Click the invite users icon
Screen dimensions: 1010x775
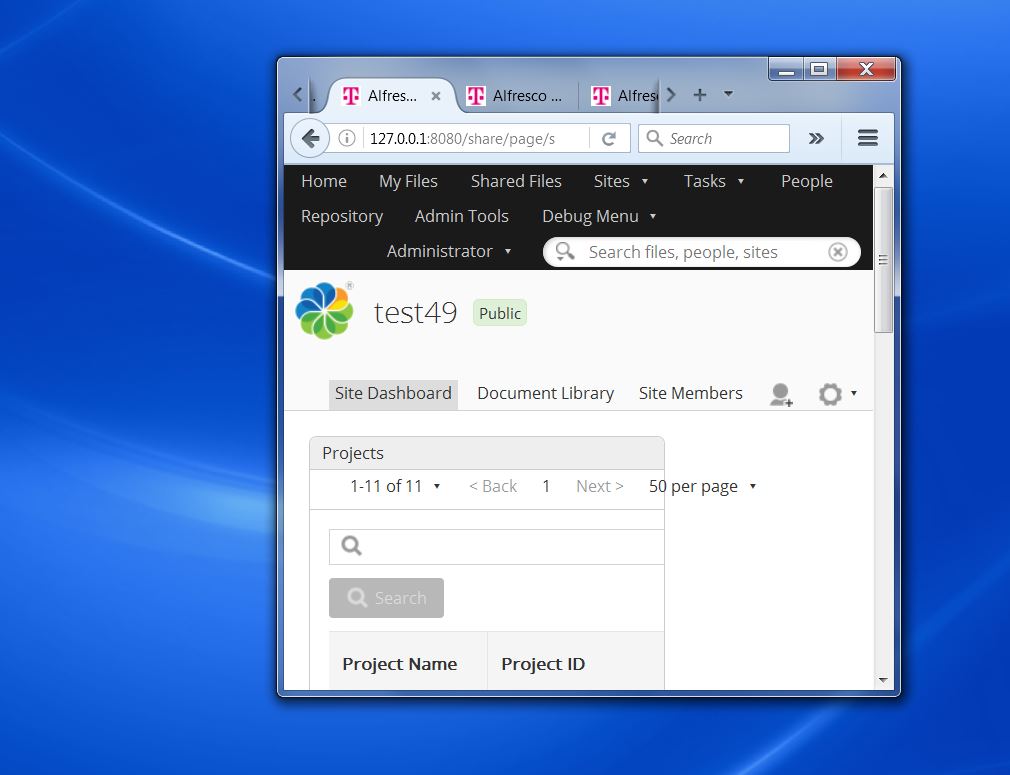pos(781,395)
